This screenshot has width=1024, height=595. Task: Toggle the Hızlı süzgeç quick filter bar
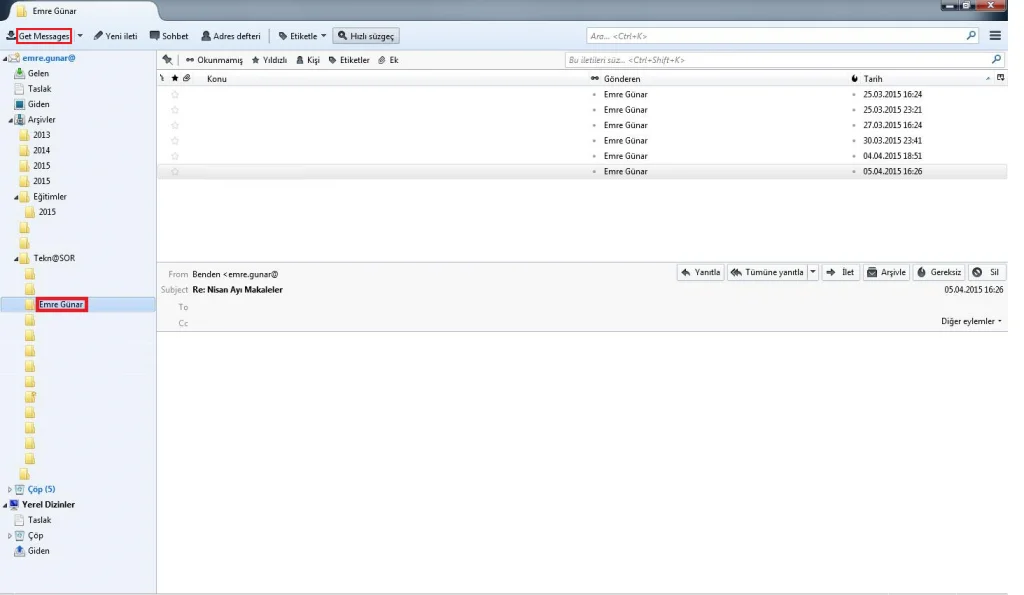coord(366,36)
